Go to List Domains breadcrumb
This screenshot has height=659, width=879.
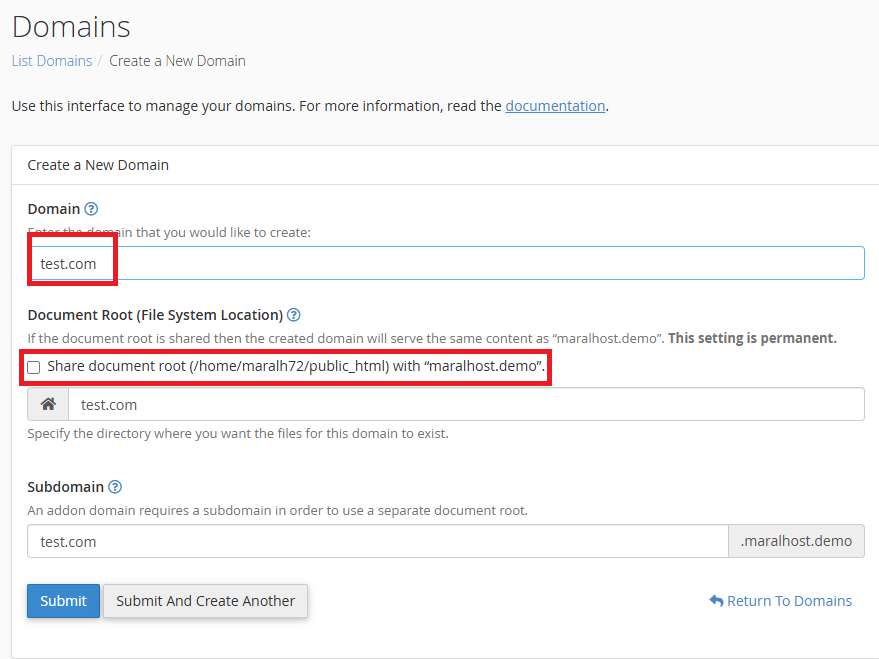[x=51, y=61]
